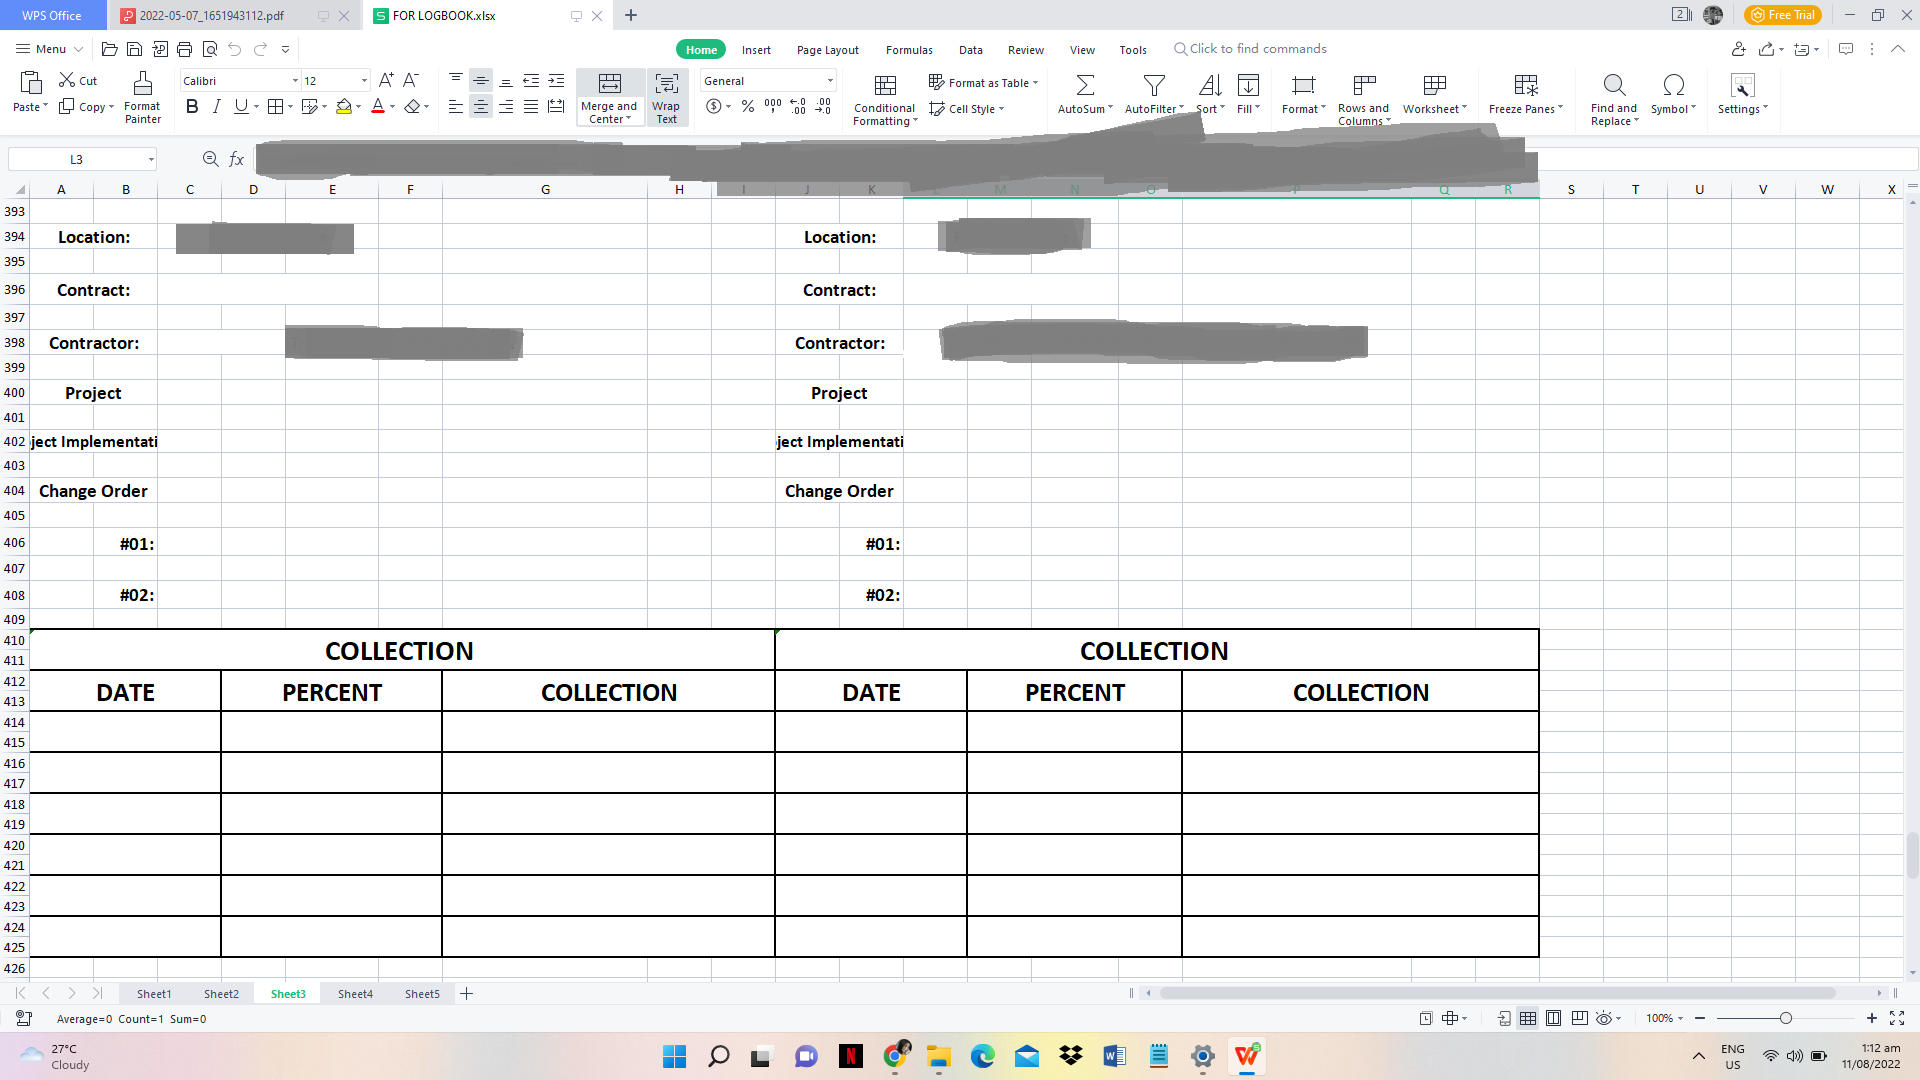Viewport: 1920px width, 1080px height.
Task: Click the AutoSum sigma icon
Action: (x=1084, y=85)
